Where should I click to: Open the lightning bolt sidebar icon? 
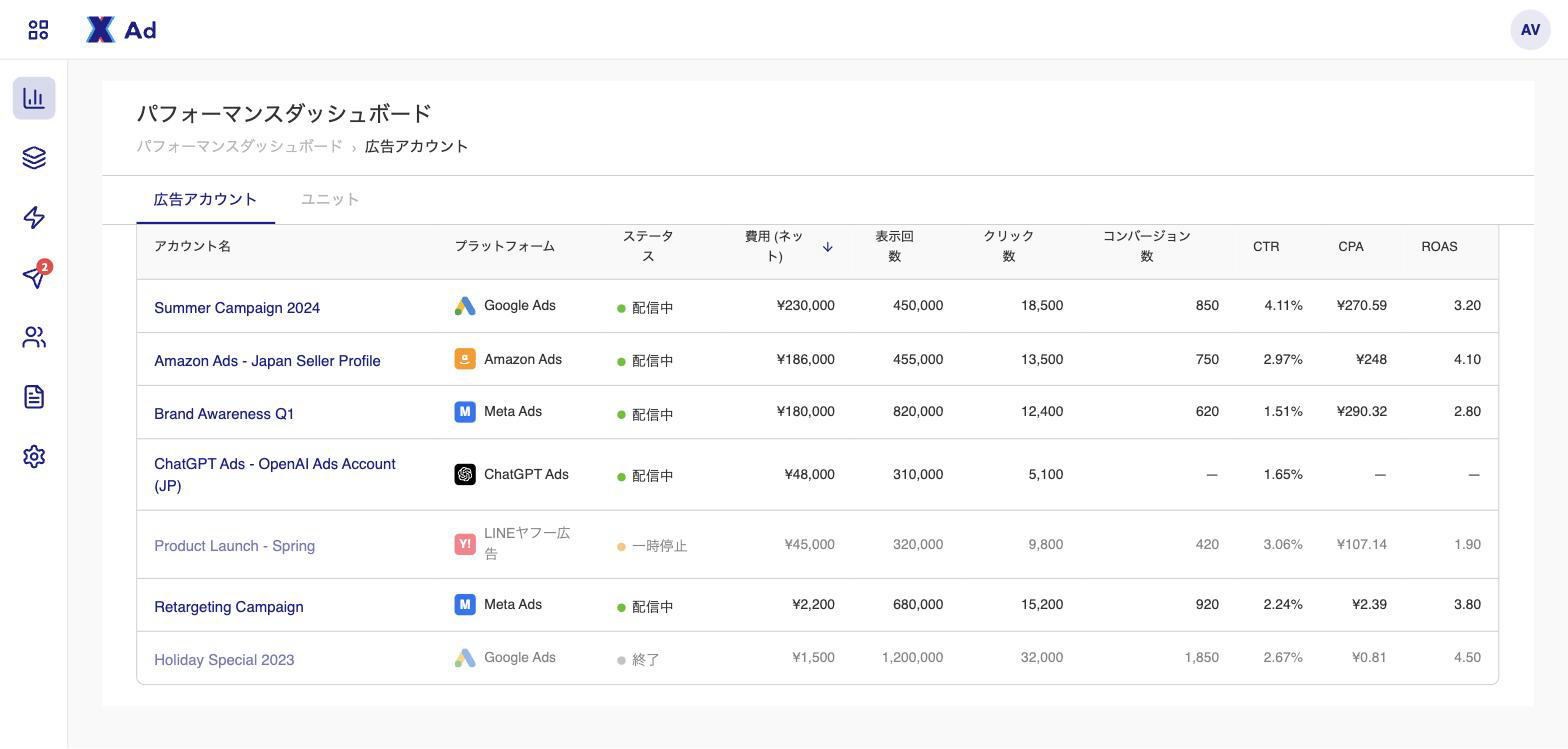(x=34, y=218)
